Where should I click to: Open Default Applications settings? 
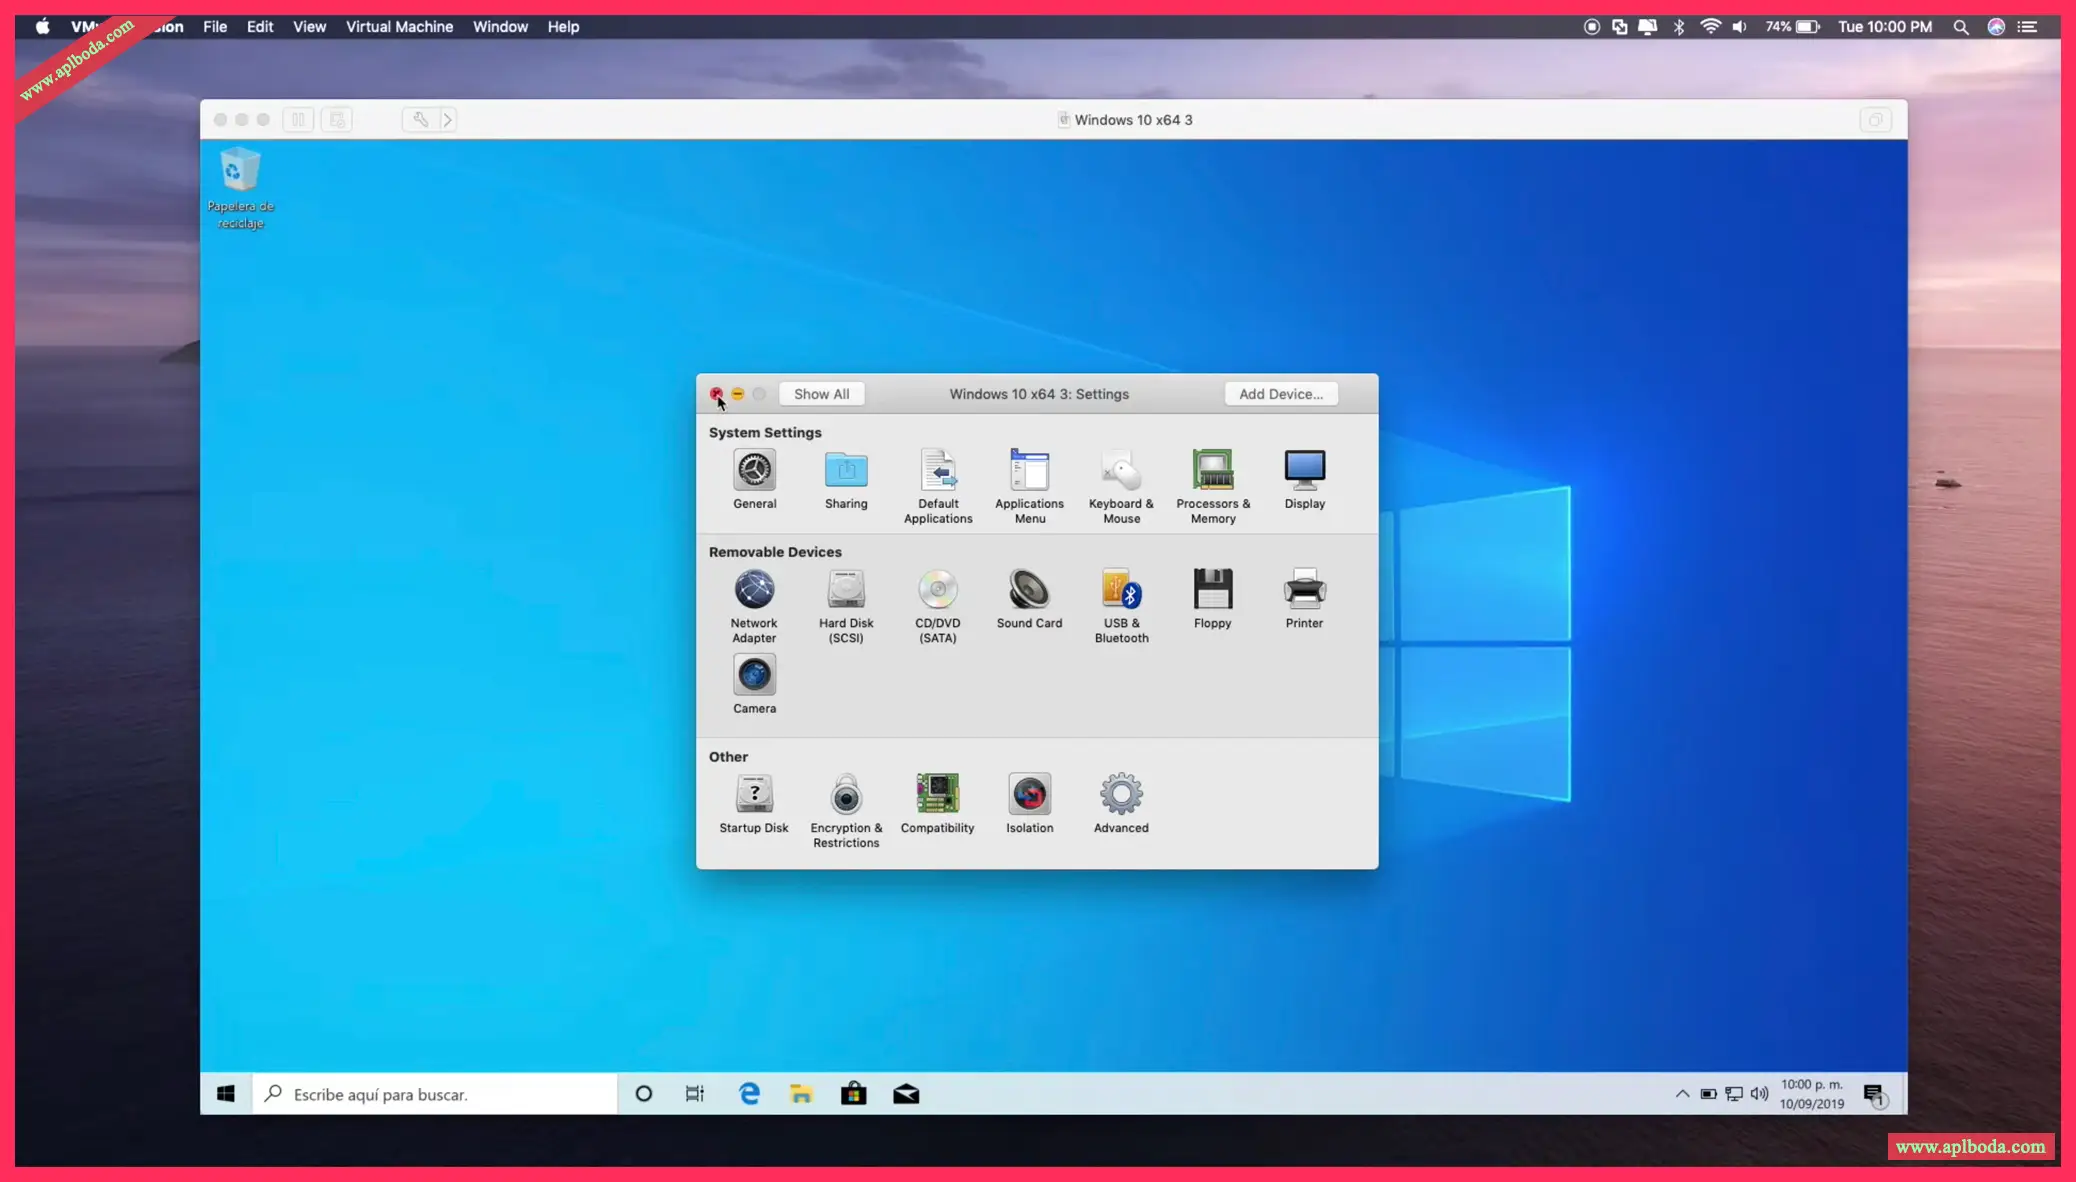(x=938, y=487)
